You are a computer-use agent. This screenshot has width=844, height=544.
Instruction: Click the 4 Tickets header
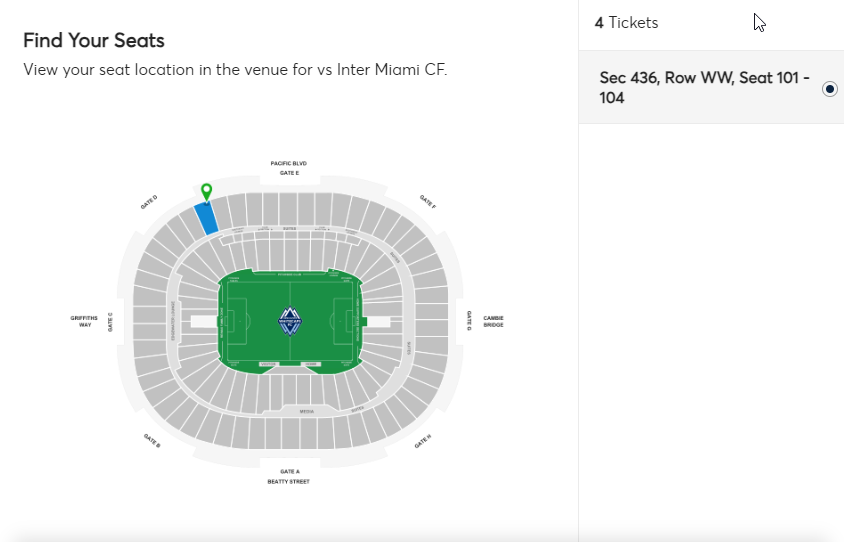click(x=626, y=23)
